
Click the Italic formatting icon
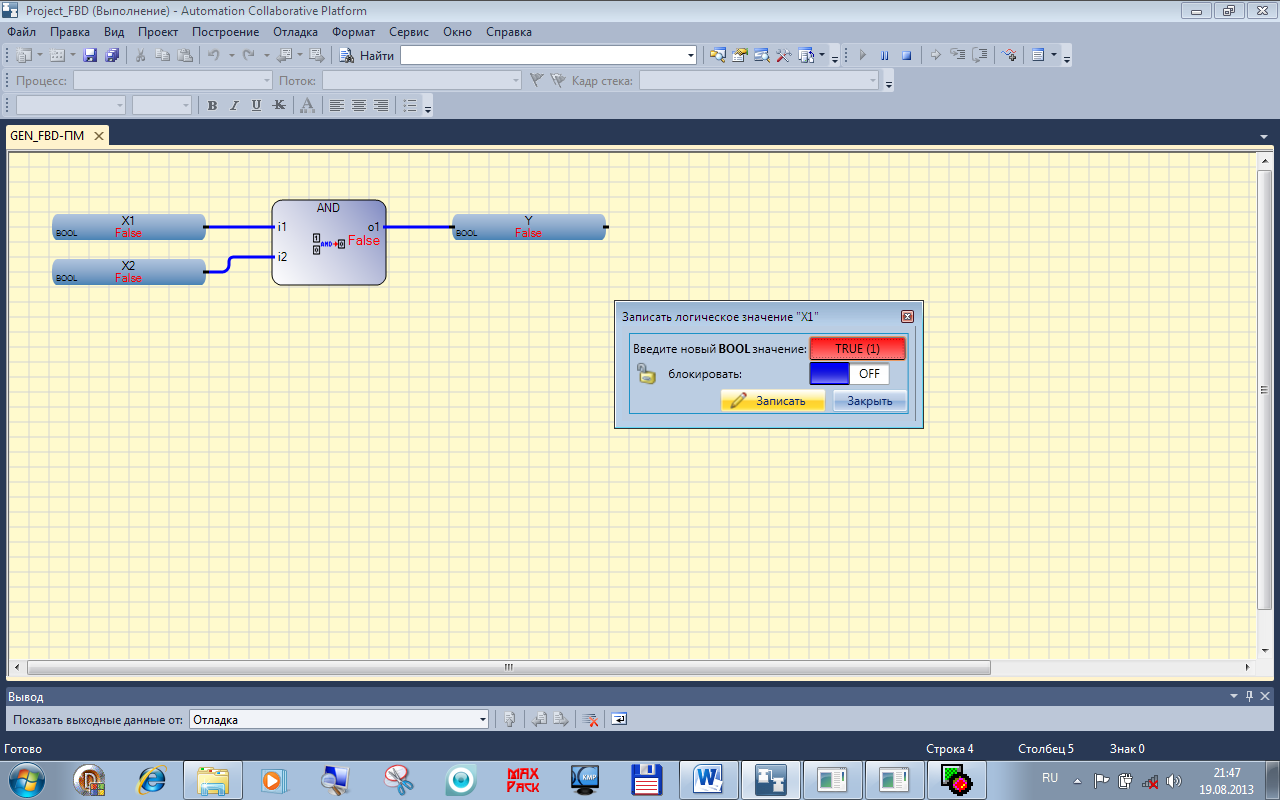coord(234,105)
